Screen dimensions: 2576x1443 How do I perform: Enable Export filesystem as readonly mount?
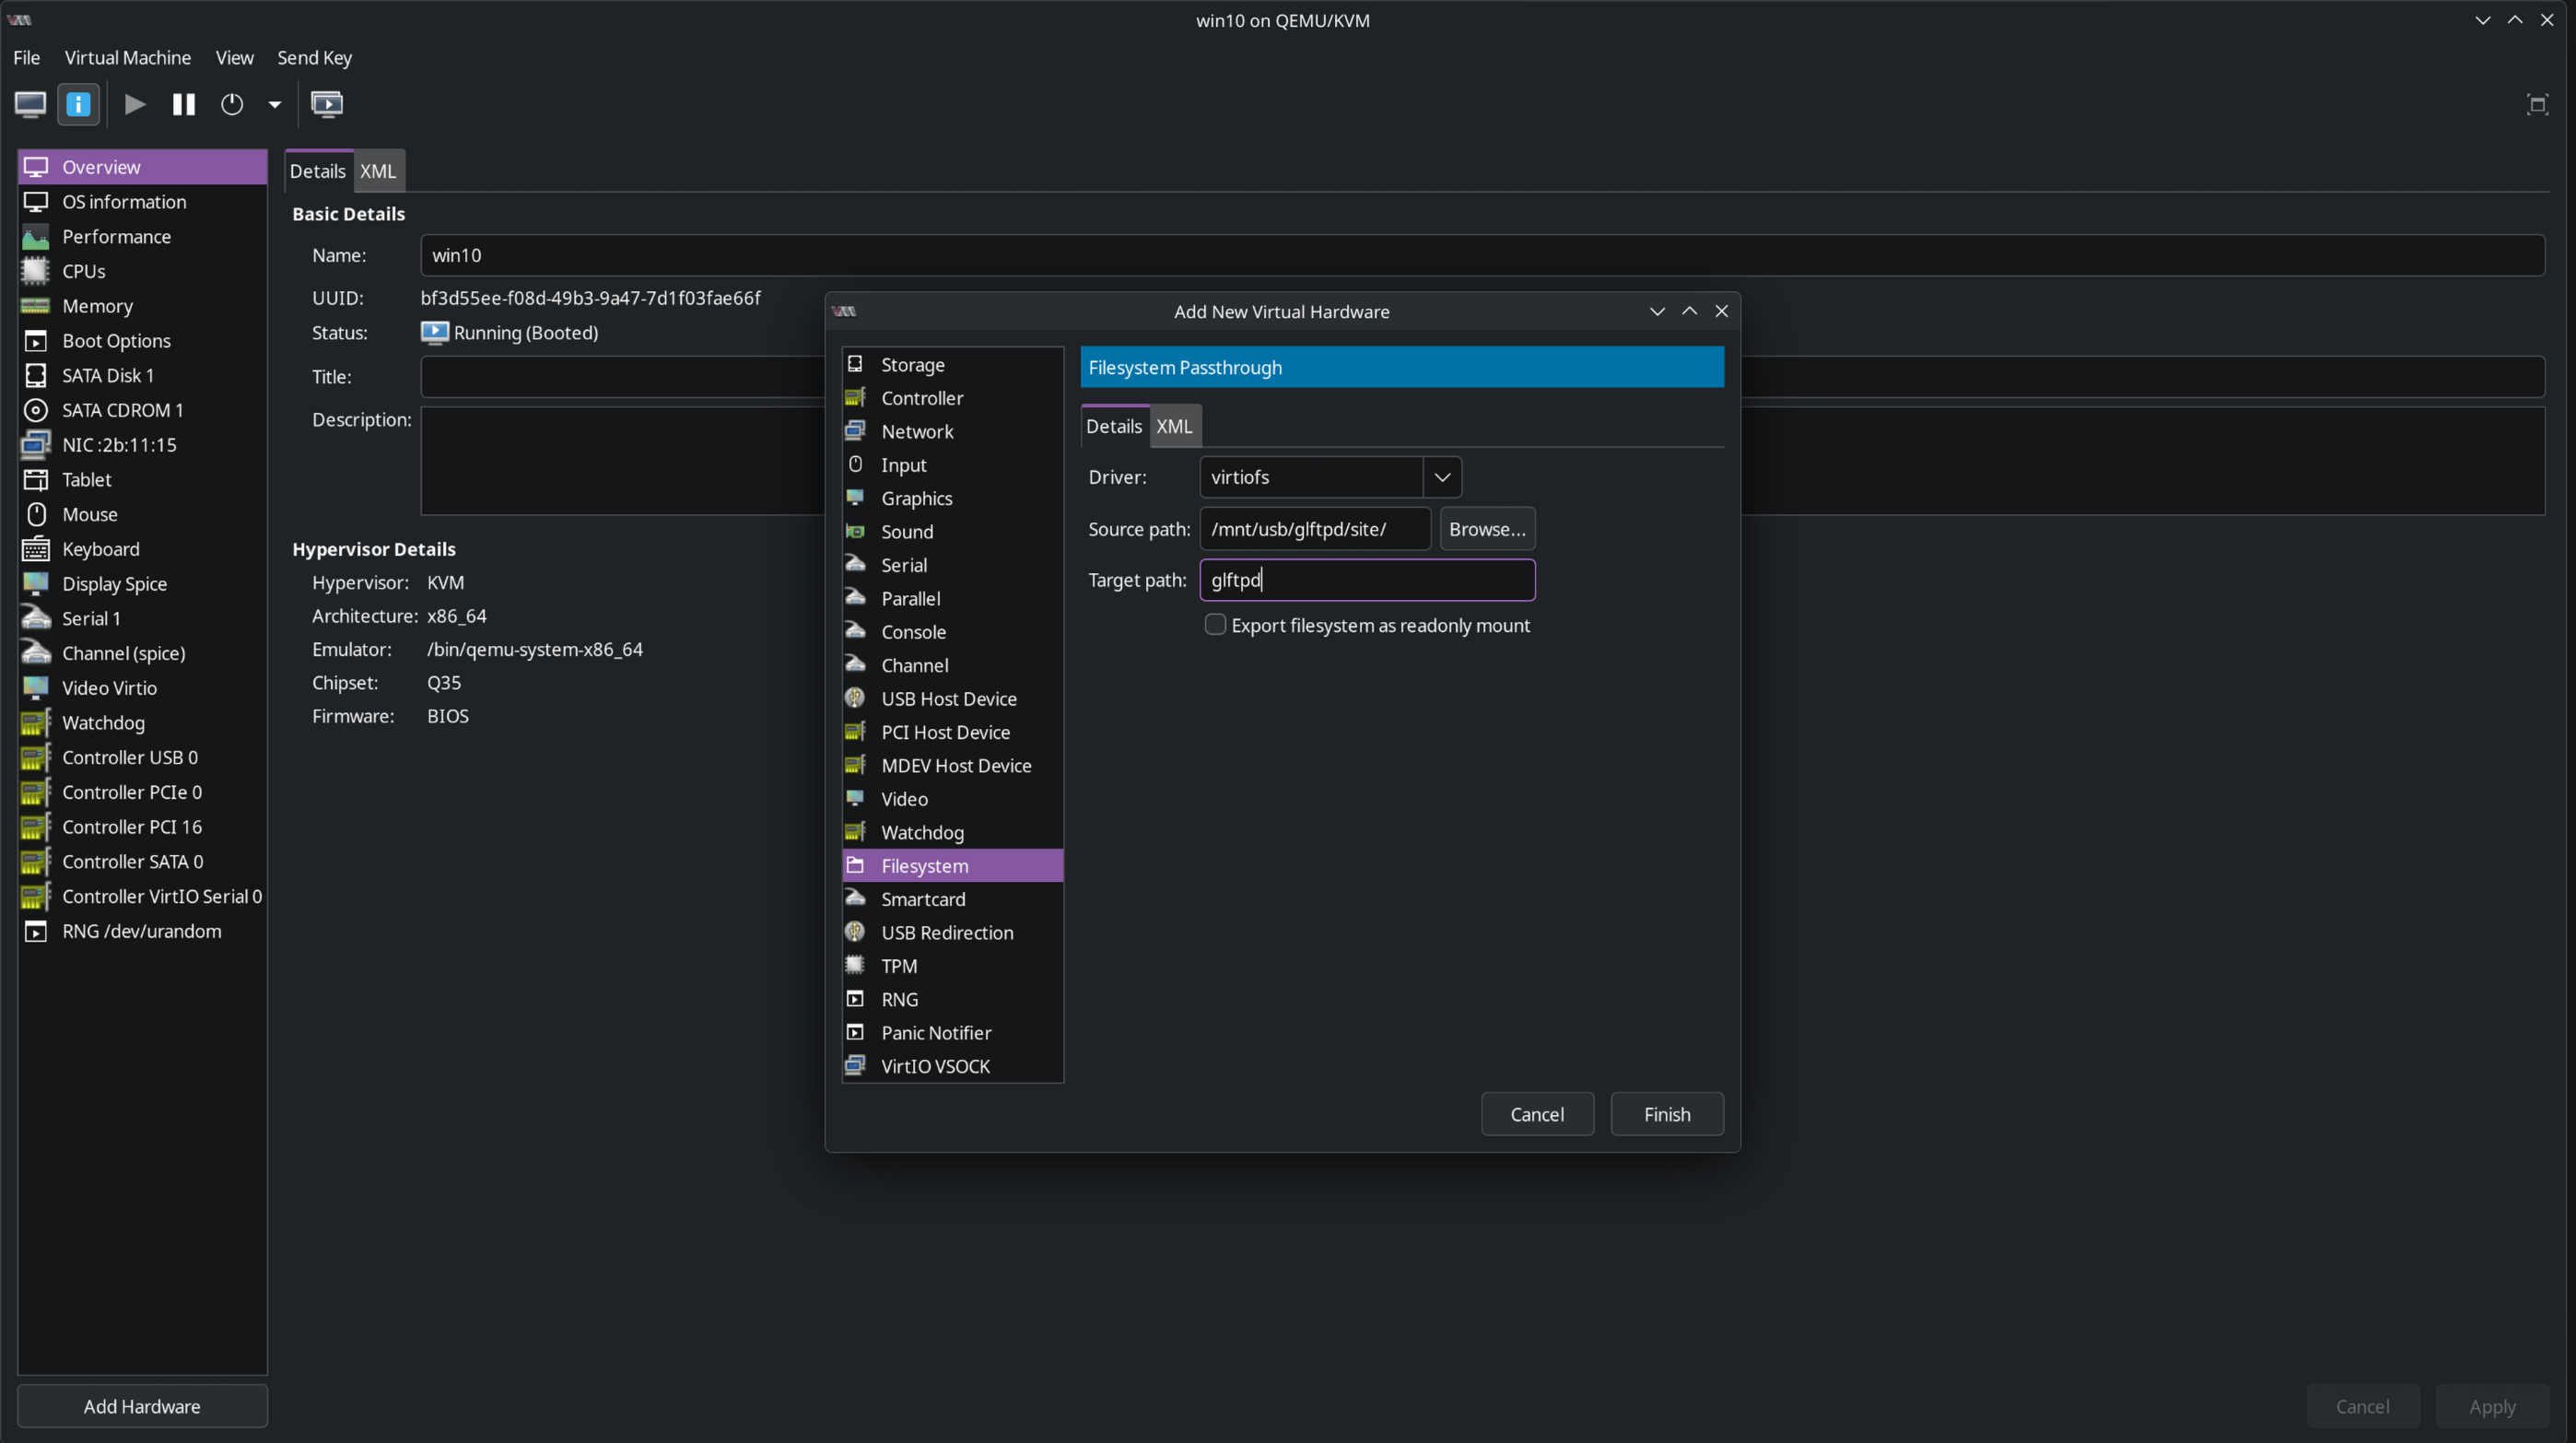pyautogui.click(x=1214, y=624)
